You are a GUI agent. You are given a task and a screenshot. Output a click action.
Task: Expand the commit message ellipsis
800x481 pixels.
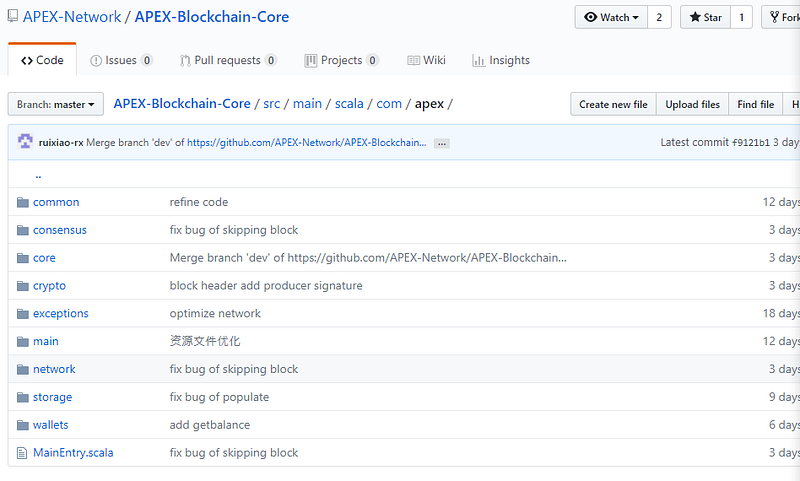pos(442,143)
